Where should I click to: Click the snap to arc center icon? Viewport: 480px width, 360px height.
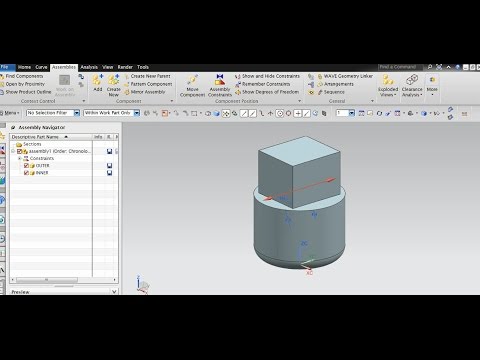[x=280, y=114]
